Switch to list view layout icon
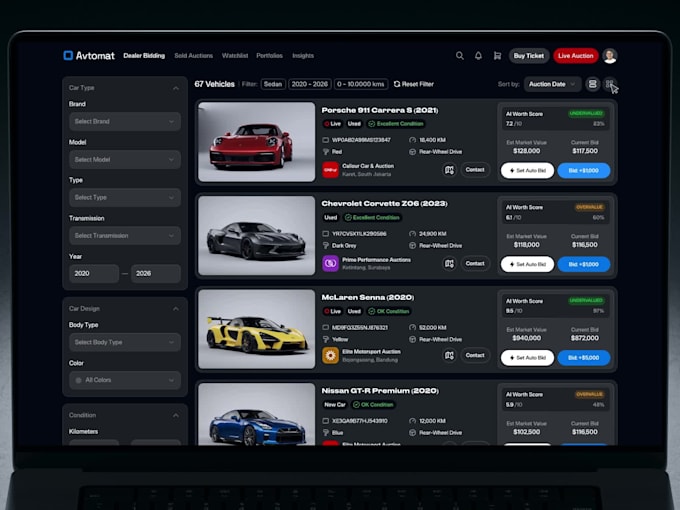The image size is (680, 510). tap(592, 84)
